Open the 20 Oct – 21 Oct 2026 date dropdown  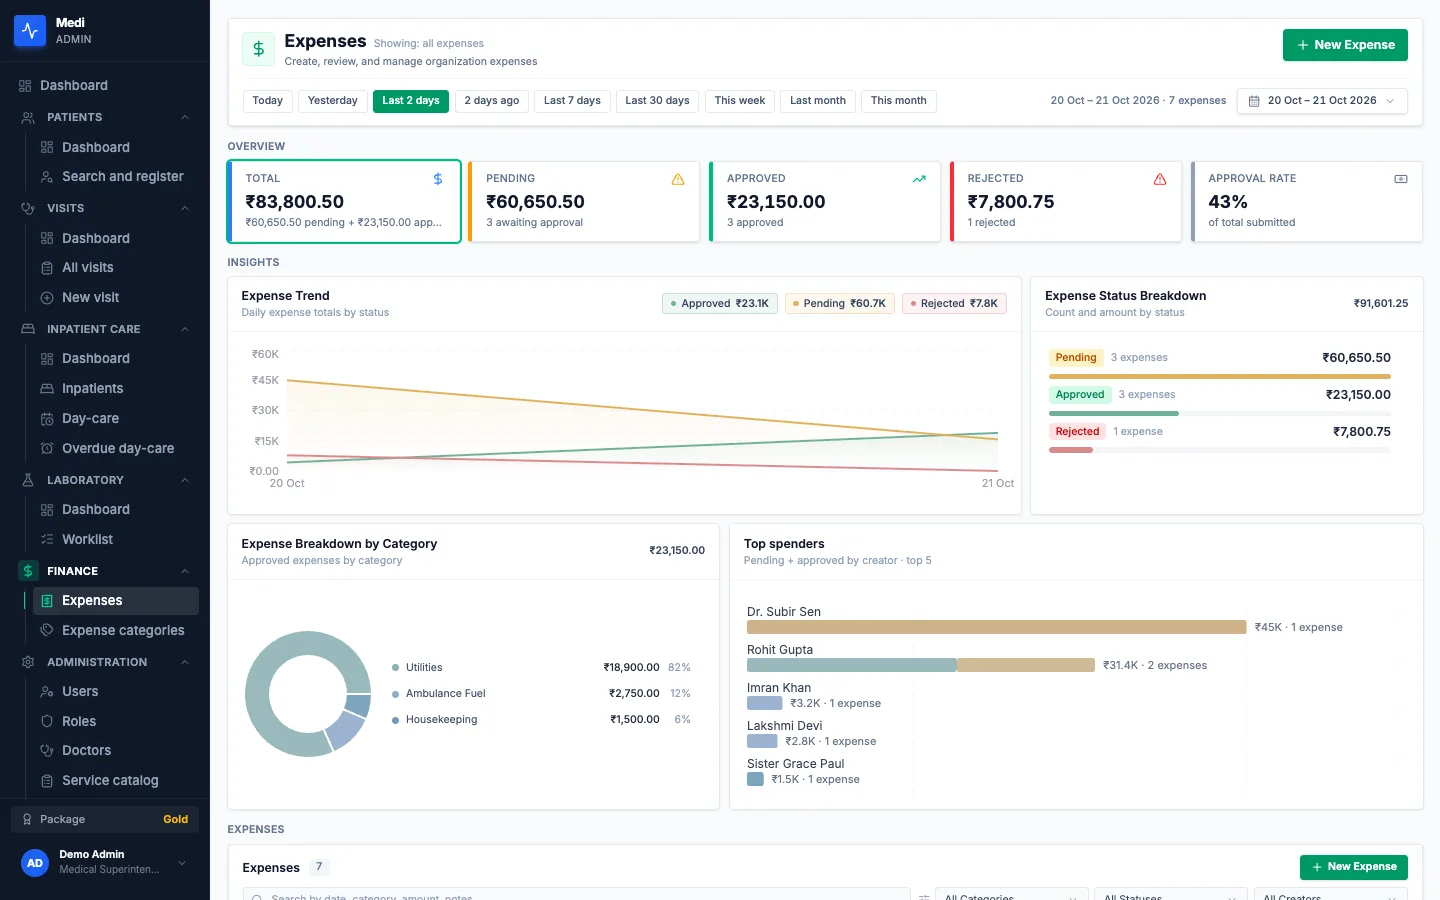pyautogui.click(x=1322, y=101)
